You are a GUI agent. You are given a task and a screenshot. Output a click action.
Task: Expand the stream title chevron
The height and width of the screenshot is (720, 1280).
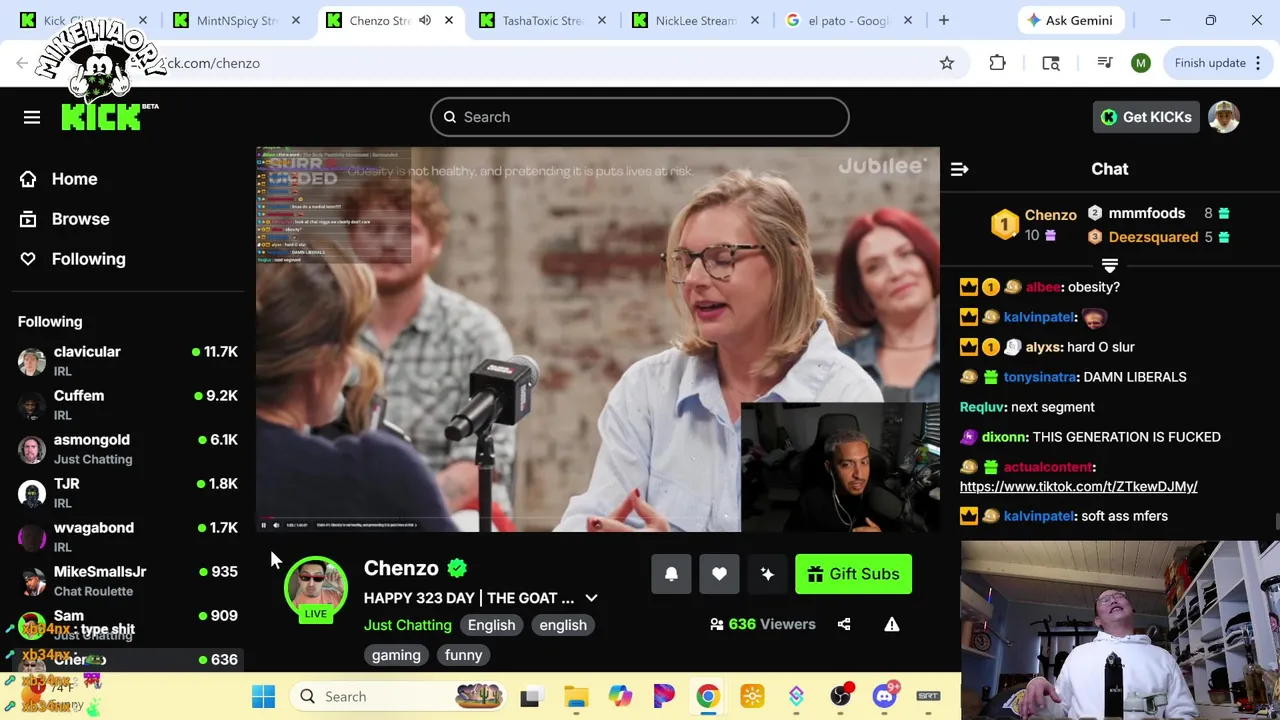[591, 598]
